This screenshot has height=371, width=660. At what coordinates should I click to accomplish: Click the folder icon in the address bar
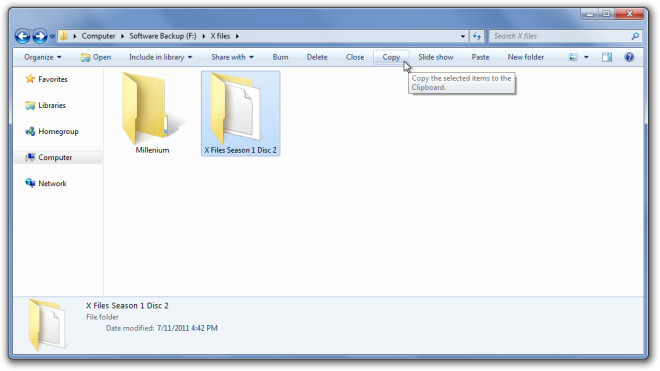[x=64, y=36]
